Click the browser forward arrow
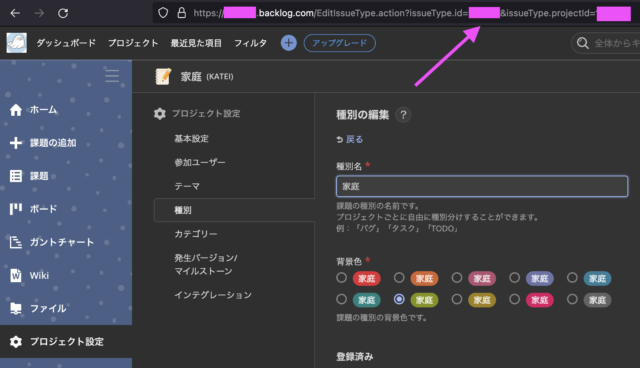This screenshot has width=640, height=368. point(39,13)
